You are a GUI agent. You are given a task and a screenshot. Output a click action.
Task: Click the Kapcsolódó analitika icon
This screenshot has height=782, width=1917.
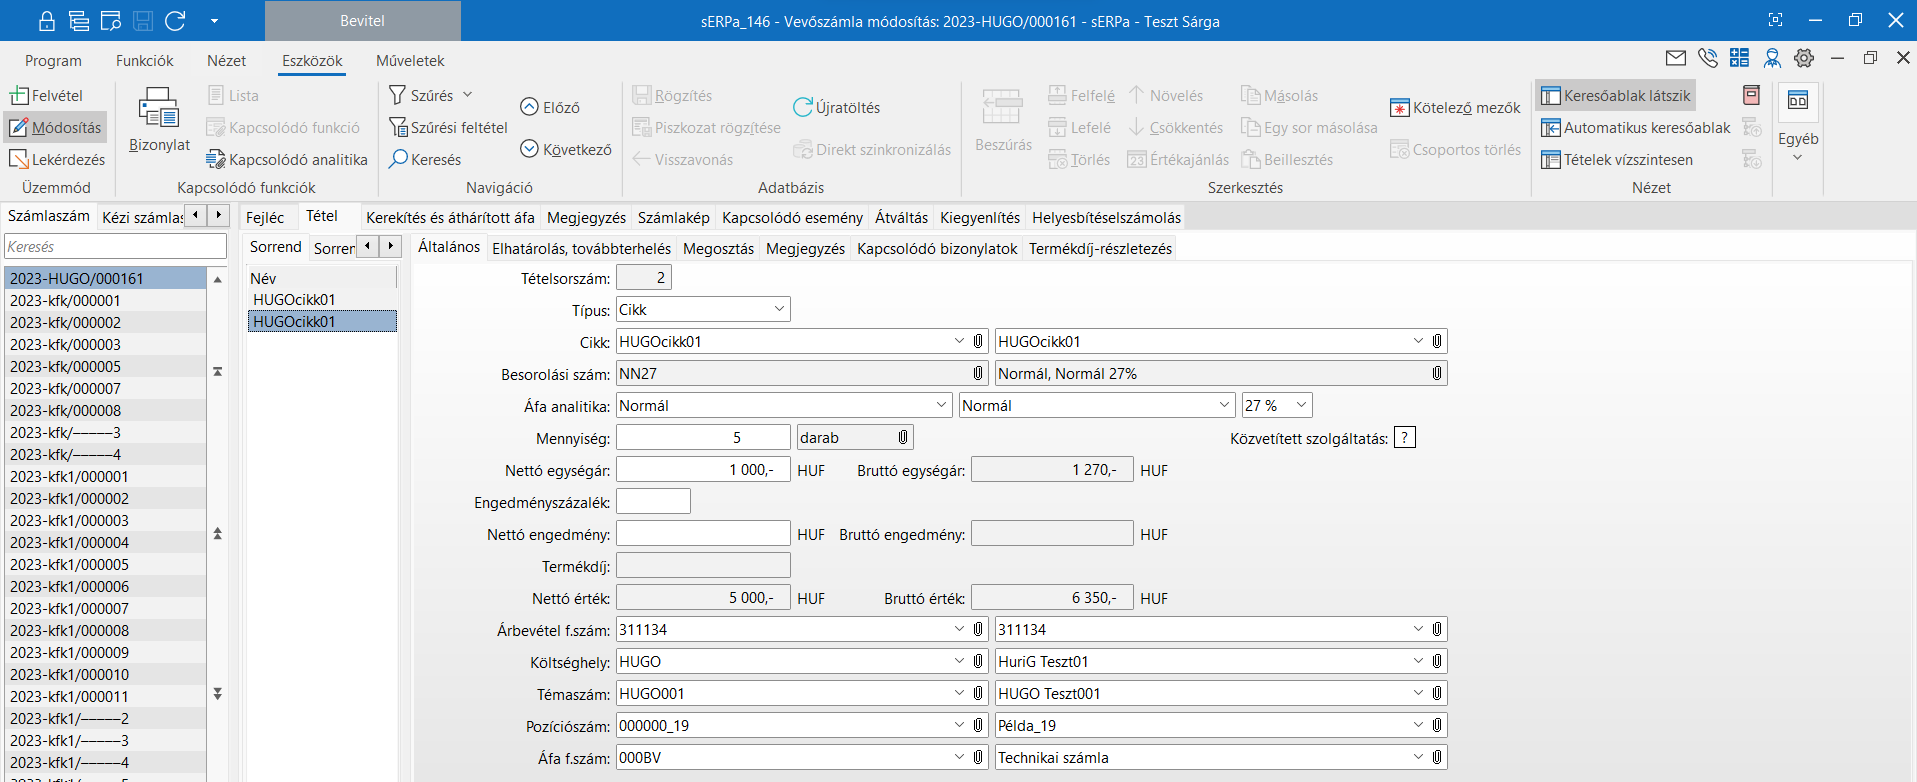[x=215, y=159]
